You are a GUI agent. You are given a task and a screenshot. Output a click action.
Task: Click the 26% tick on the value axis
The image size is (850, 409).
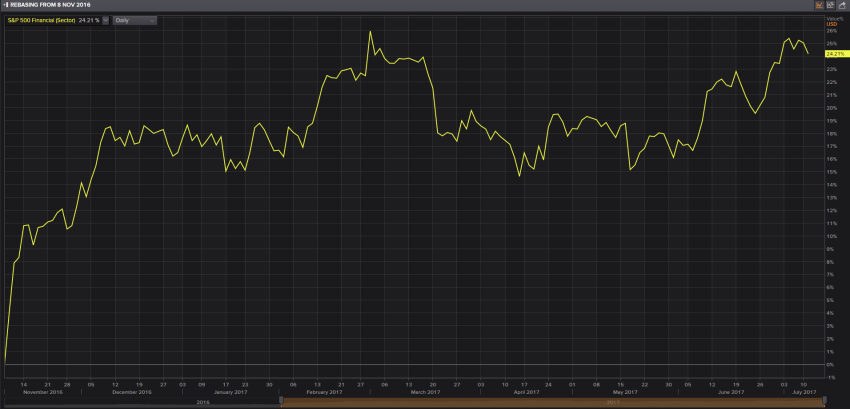tap(830, 31)
